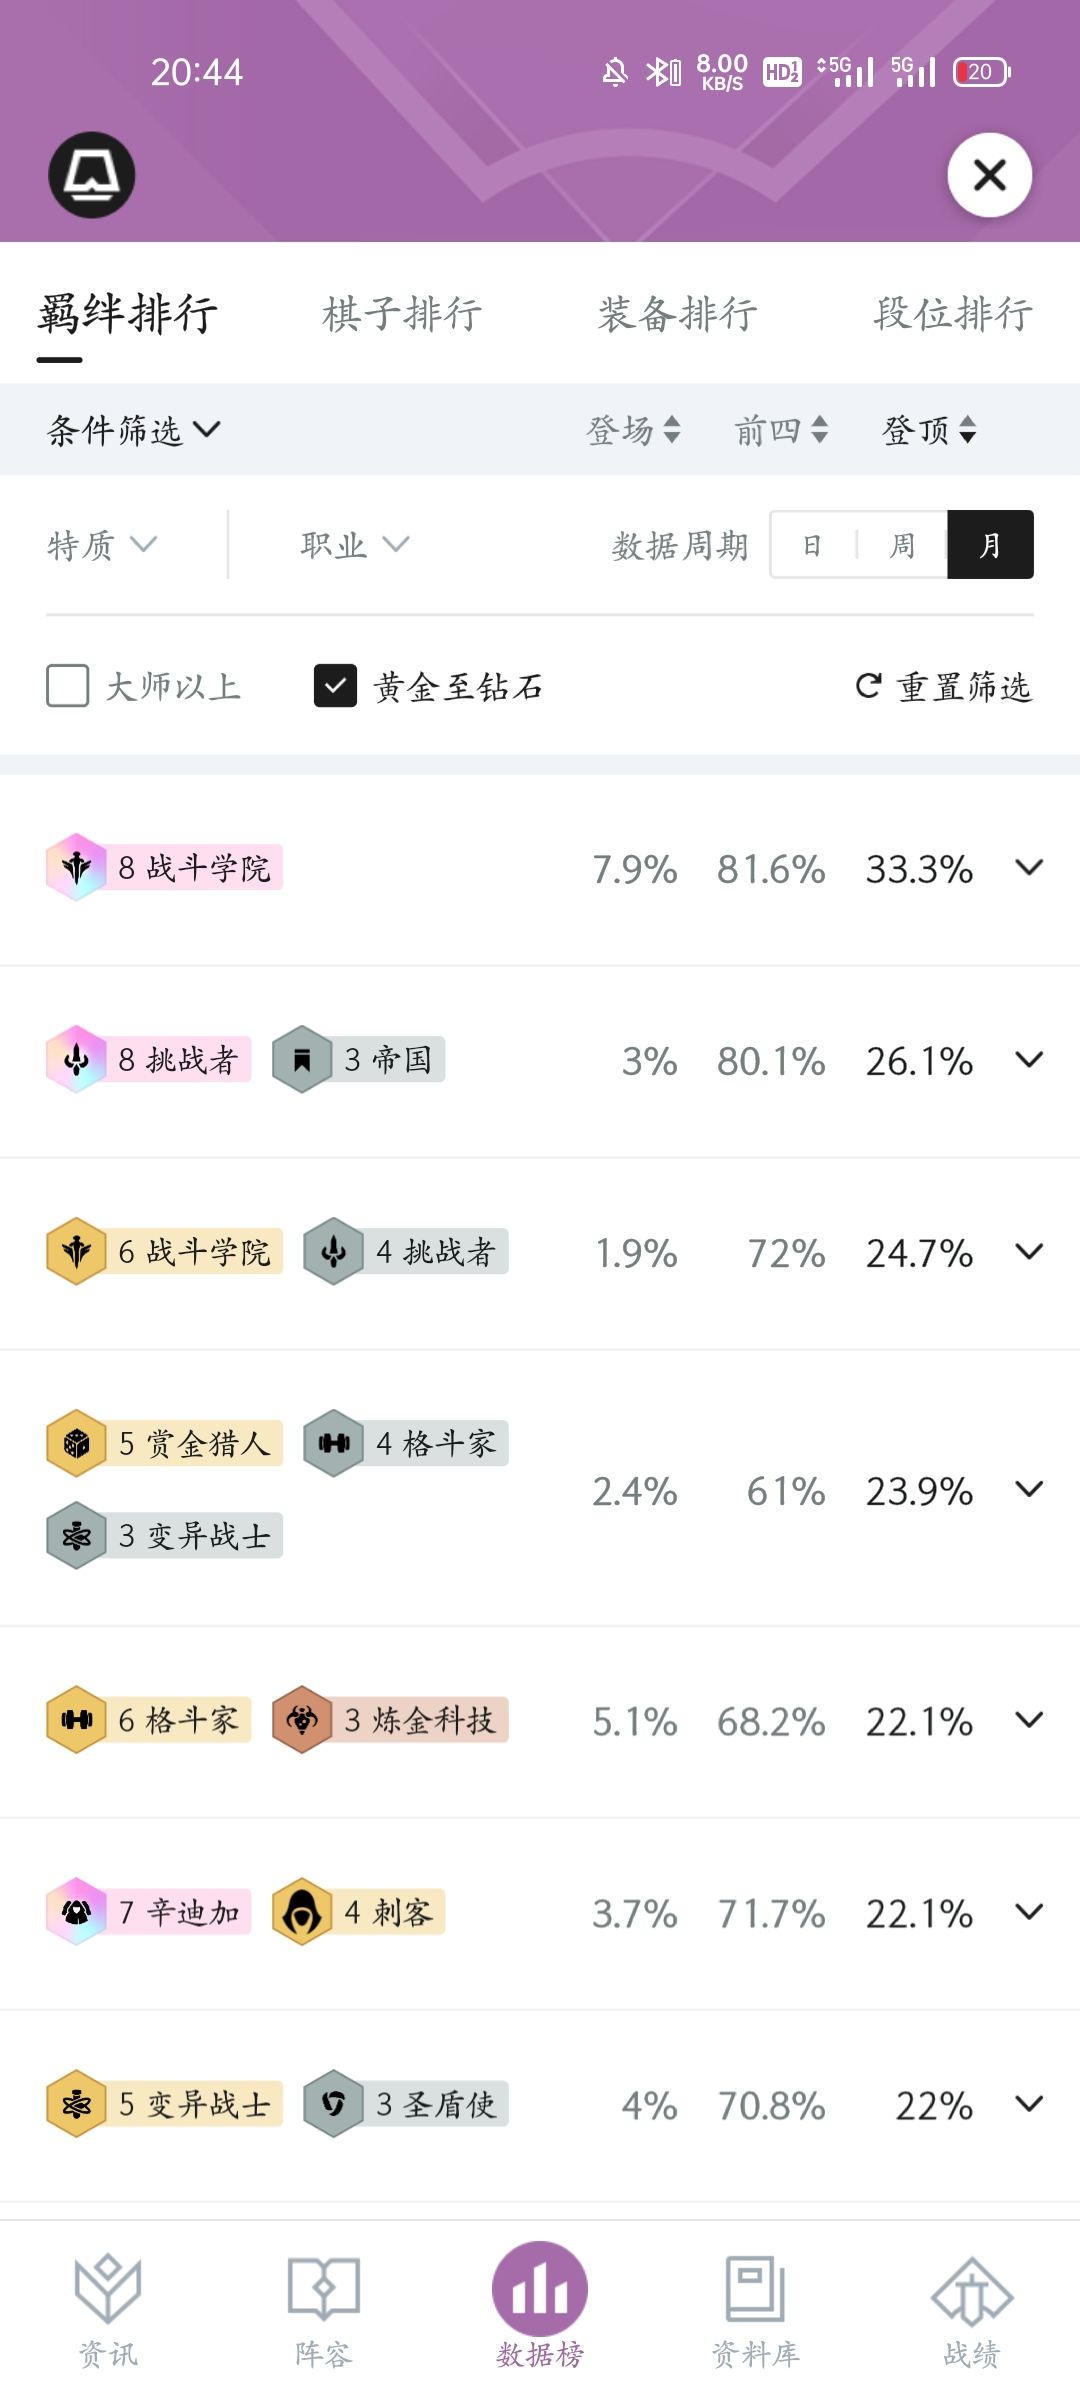Tap the 3 帝国 trait badge icon
Screen dimensions: 1080x2400
point(302,1059)
